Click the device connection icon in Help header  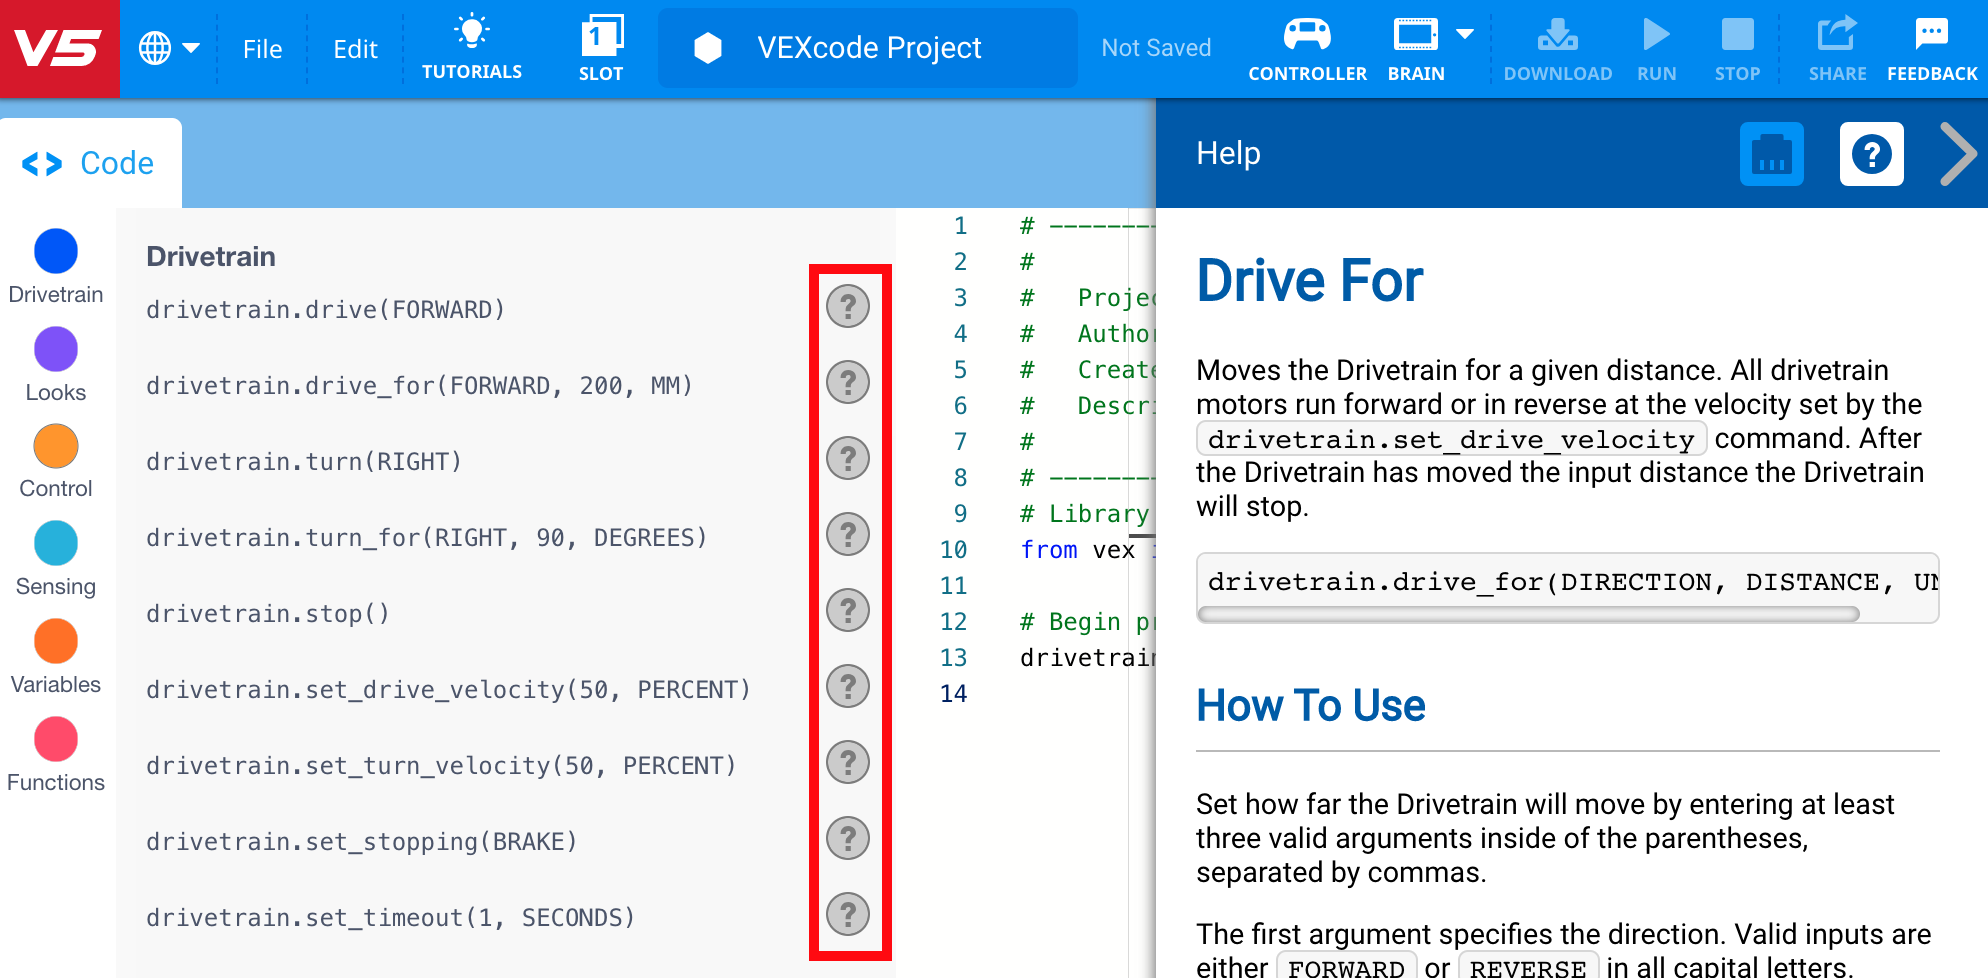point(1771,153)
